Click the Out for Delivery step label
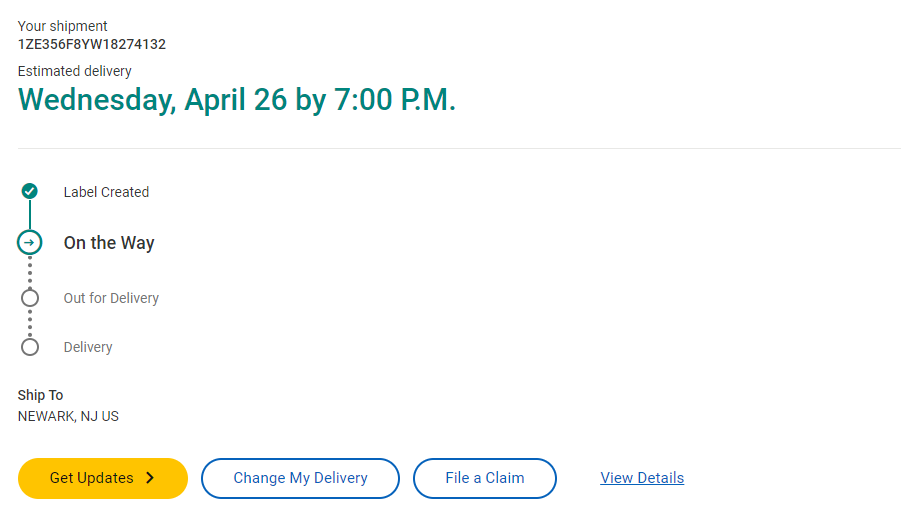 [x=111, y=298]
